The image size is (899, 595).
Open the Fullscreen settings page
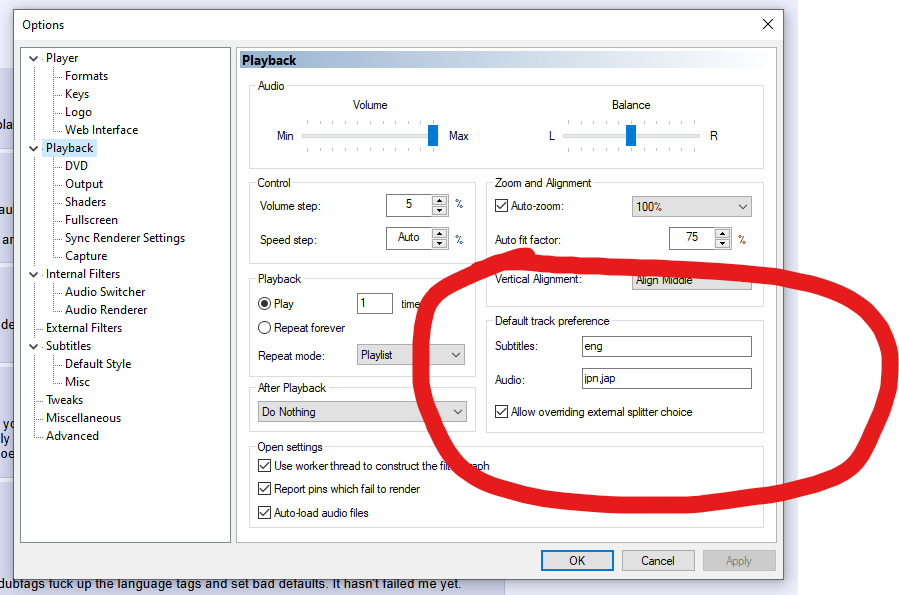[x=91, y=220]
